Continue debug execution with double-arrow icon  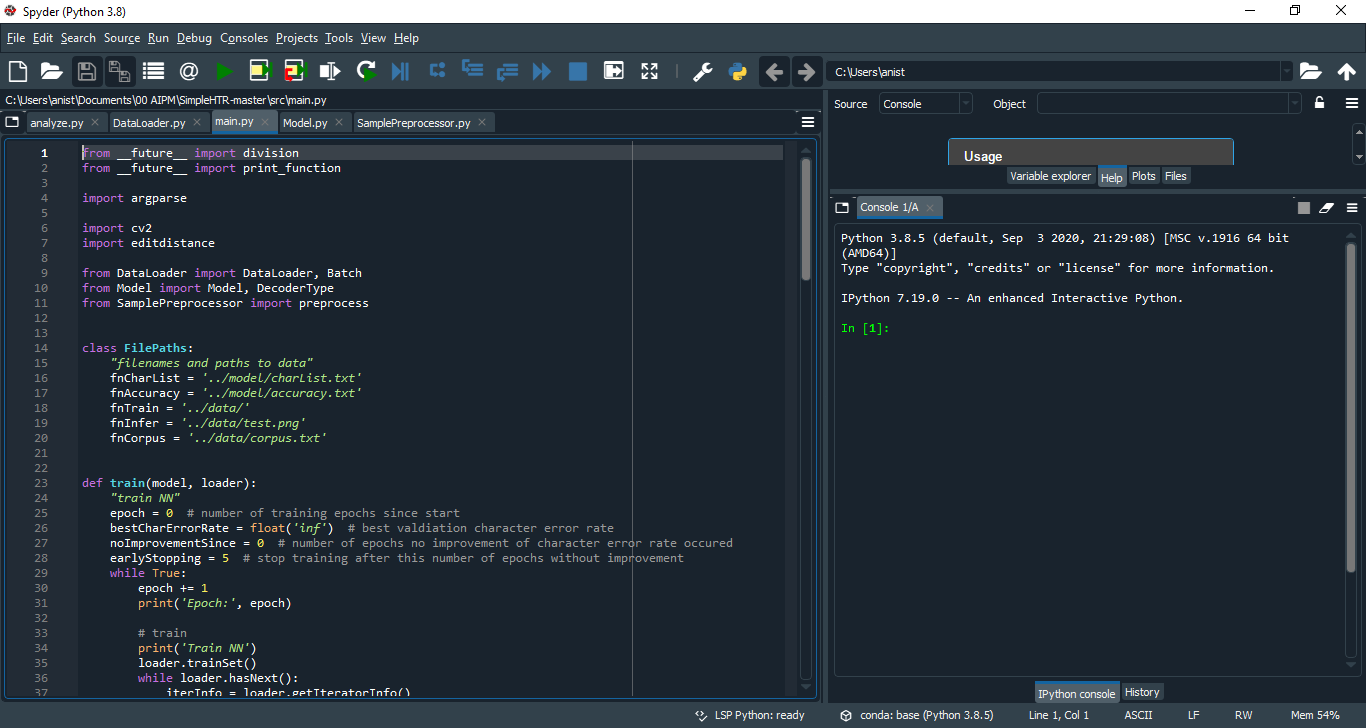coord(542,71)
